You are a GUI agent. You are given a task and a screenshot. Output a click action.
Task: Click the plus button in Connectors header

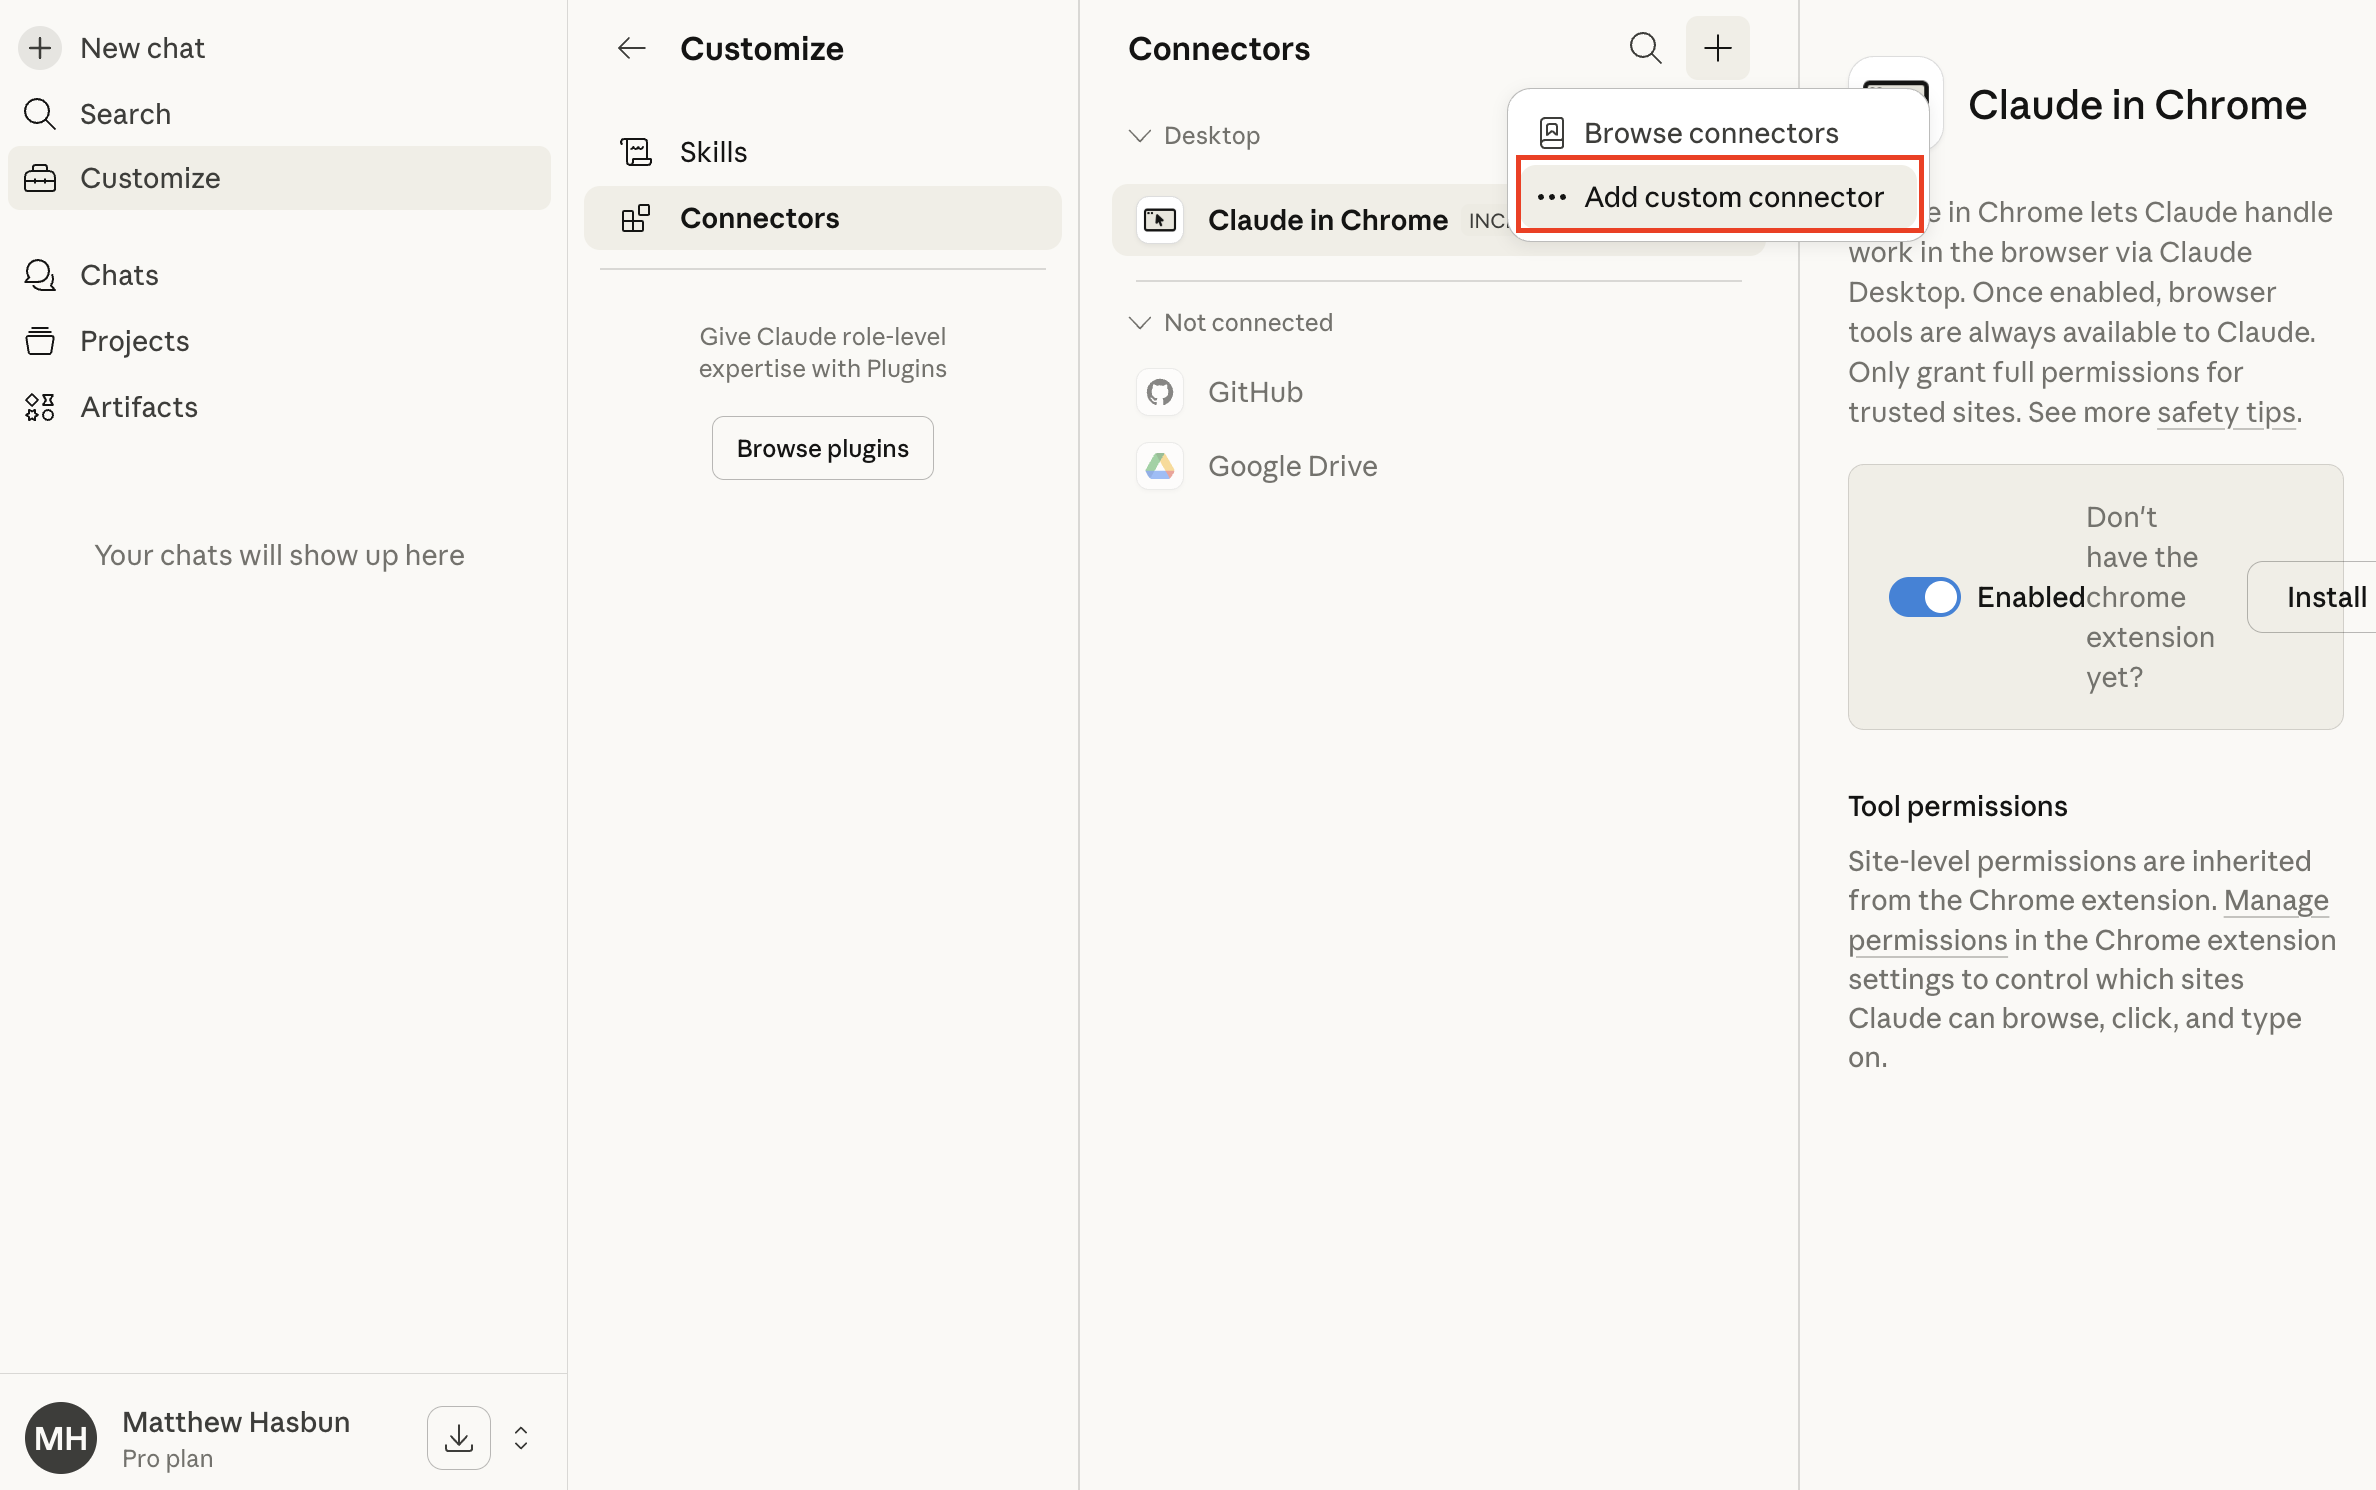click(x=1717, y=48)
